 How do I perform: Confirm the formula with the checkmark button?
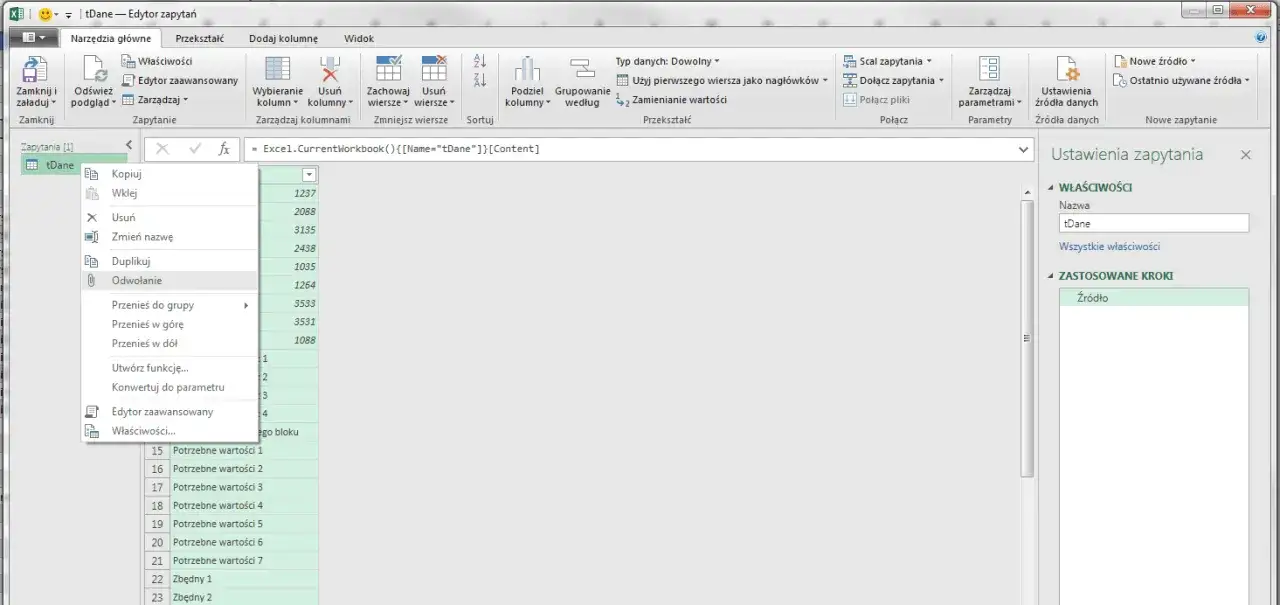(194, 149)
